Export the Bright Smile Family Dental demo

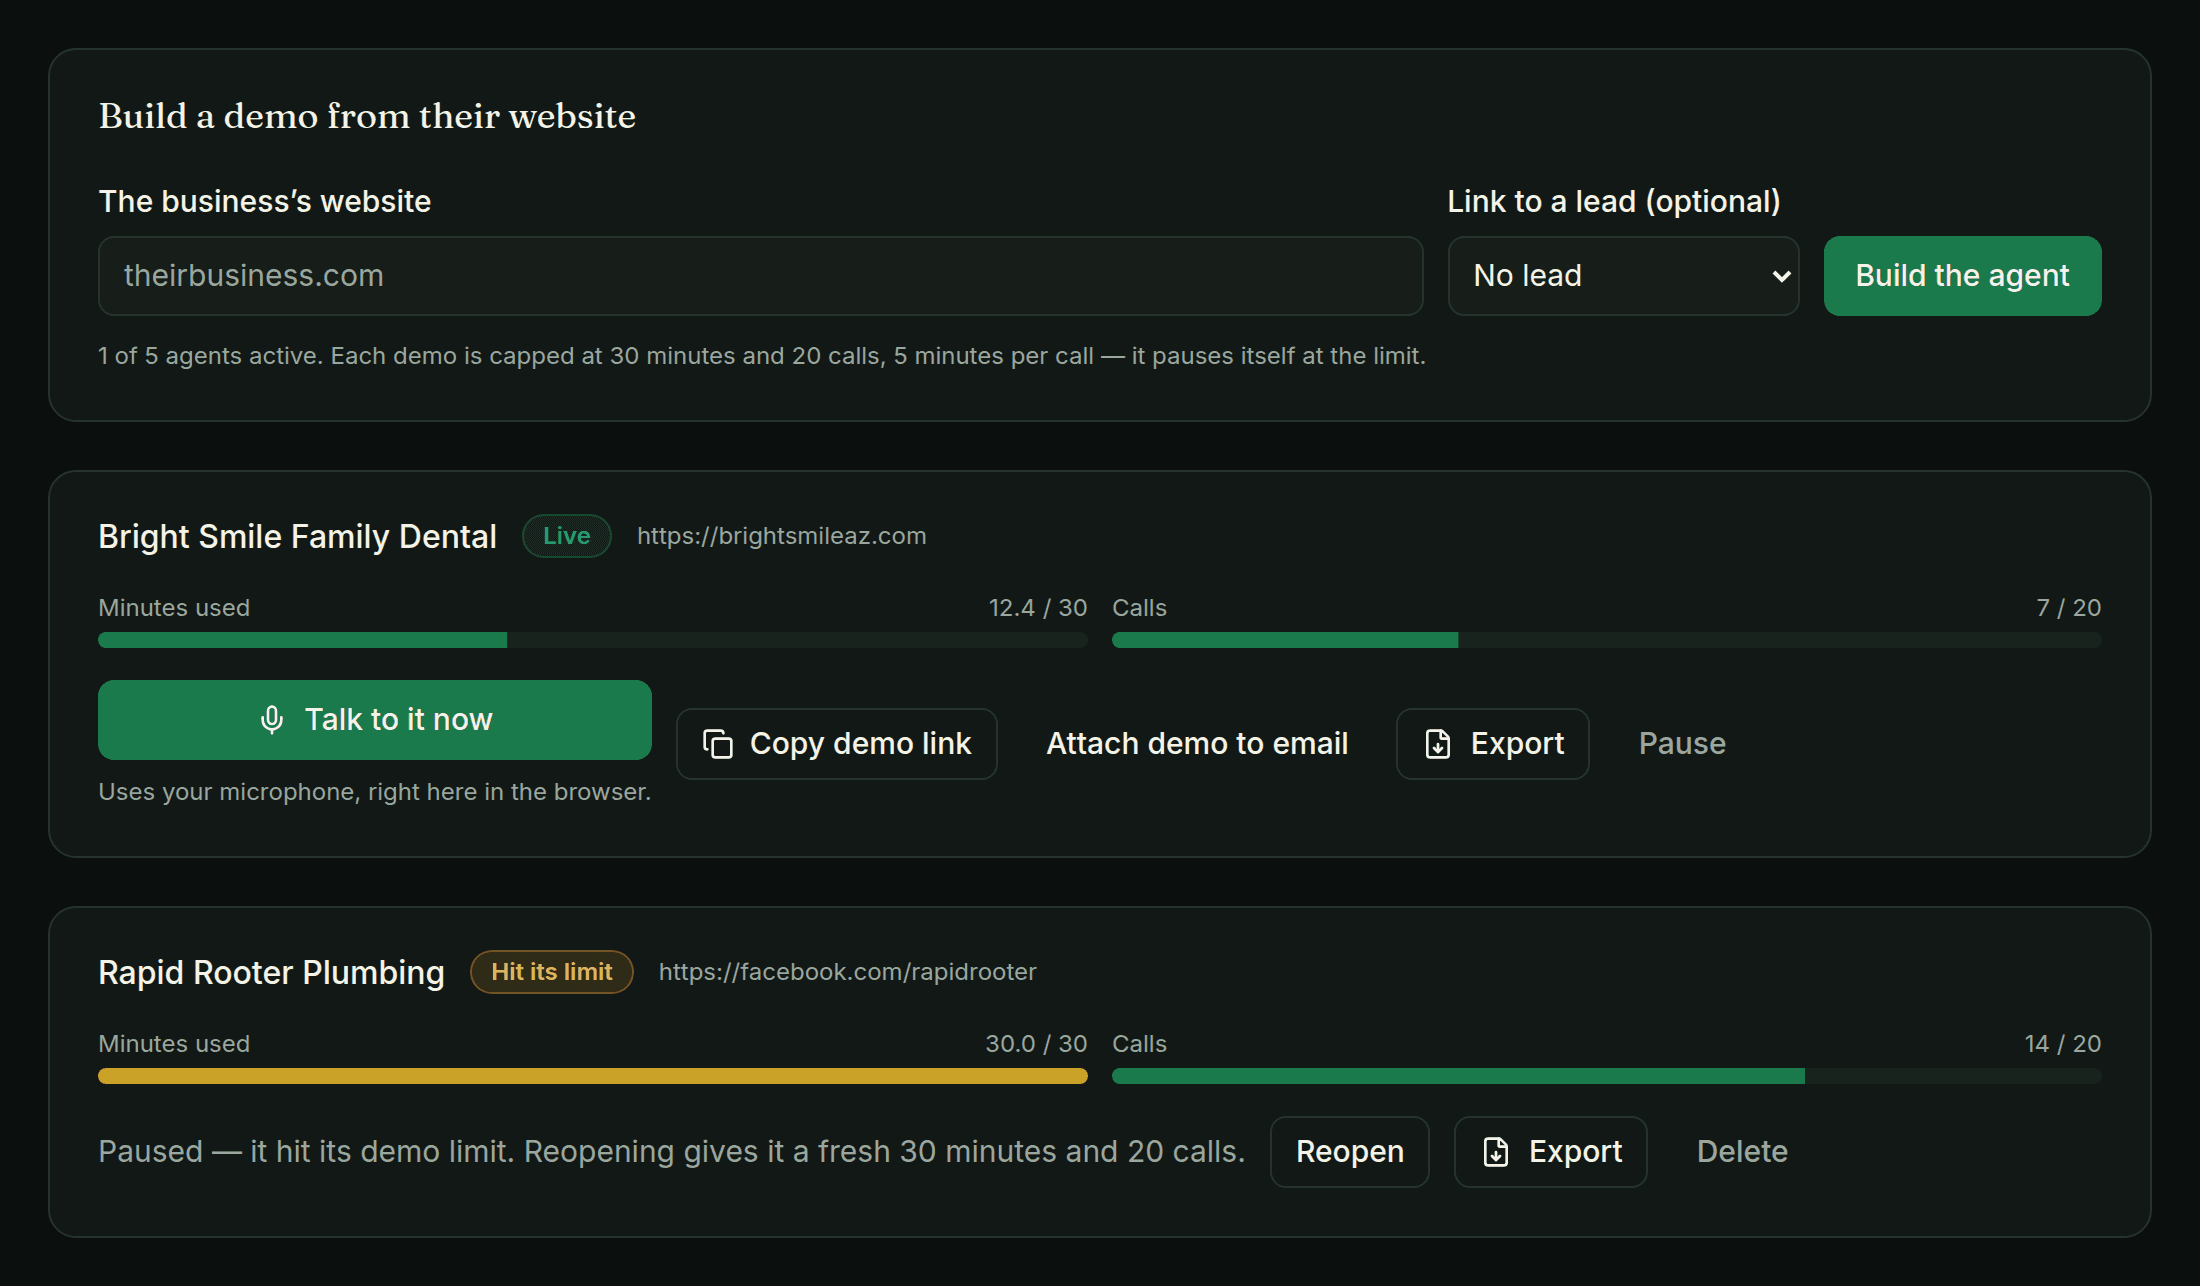(1493, 744)
